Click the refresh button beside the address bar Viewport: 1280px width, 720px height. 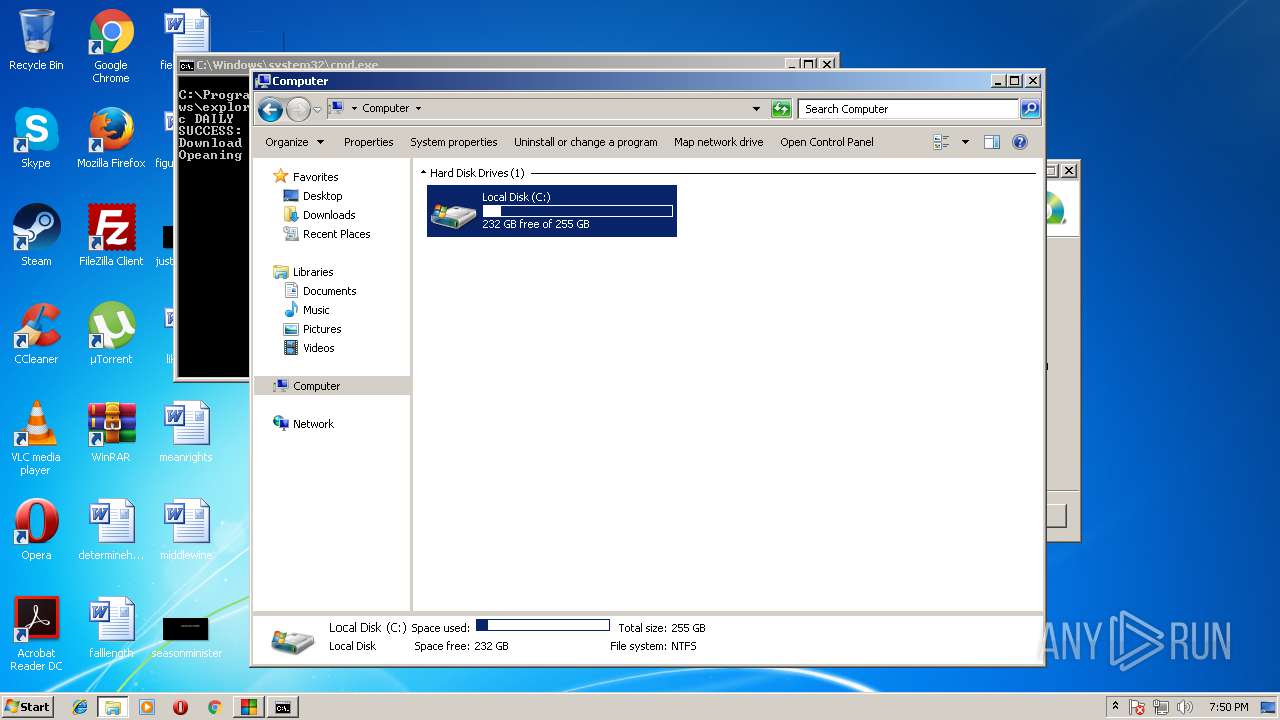pos(781,109)
